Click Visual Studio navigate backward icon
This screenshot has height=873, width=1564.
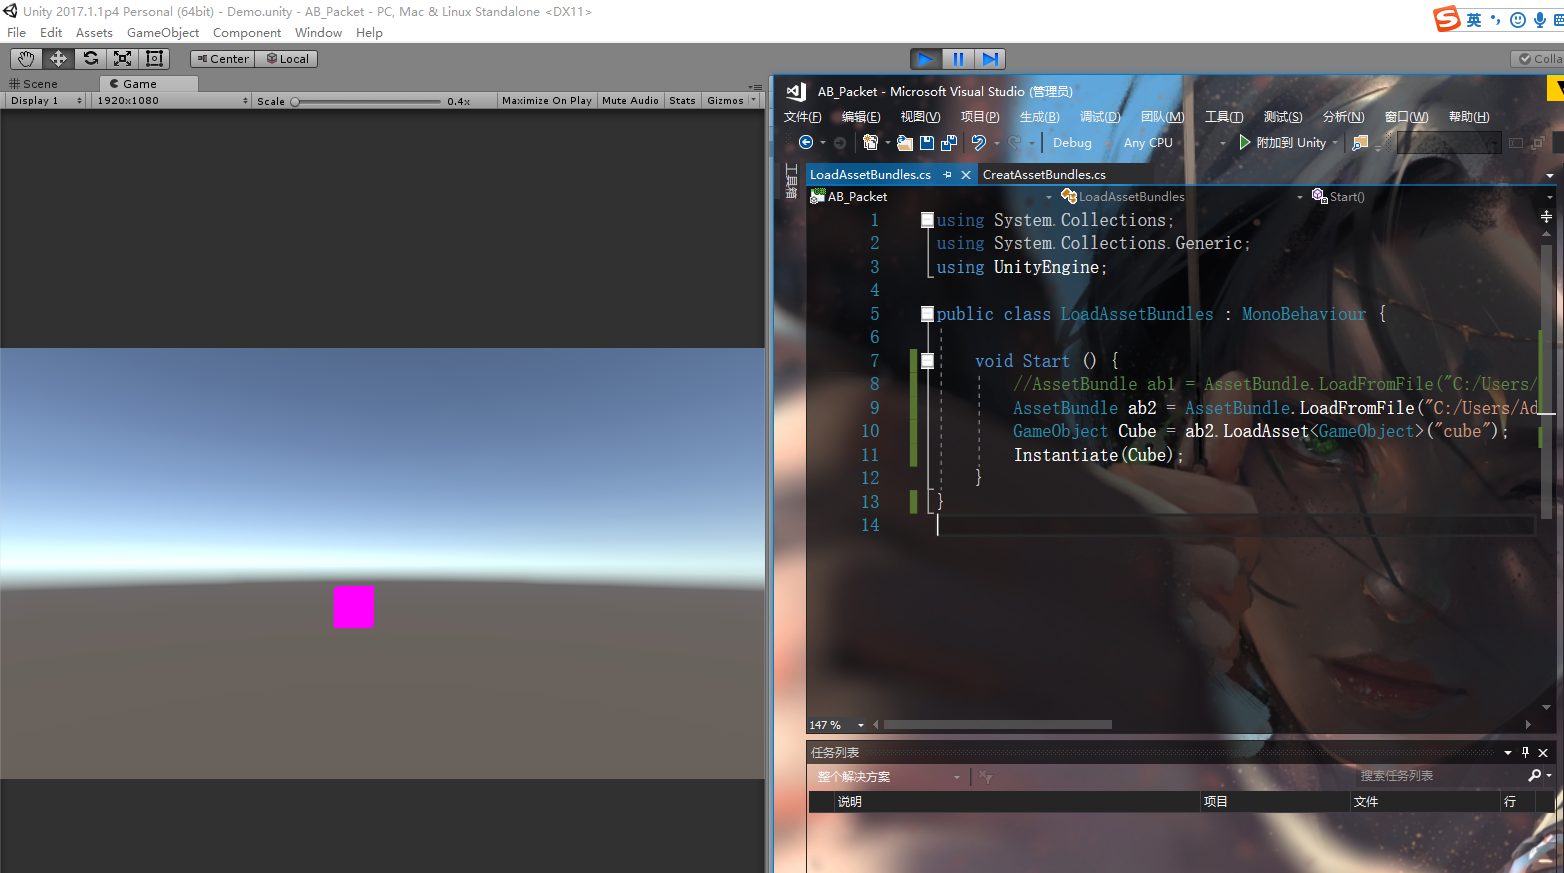806,143
